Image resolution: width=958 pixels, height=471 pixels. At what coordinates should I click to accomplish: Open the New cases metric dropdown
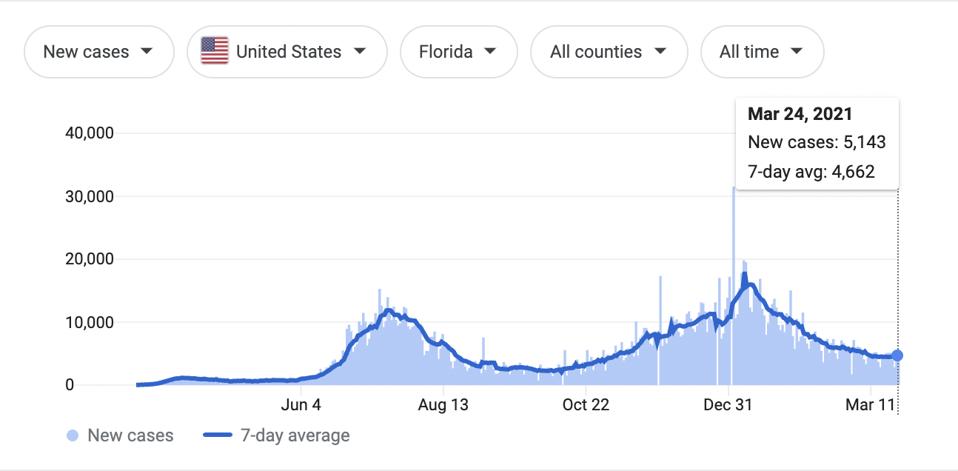(98, 52)
